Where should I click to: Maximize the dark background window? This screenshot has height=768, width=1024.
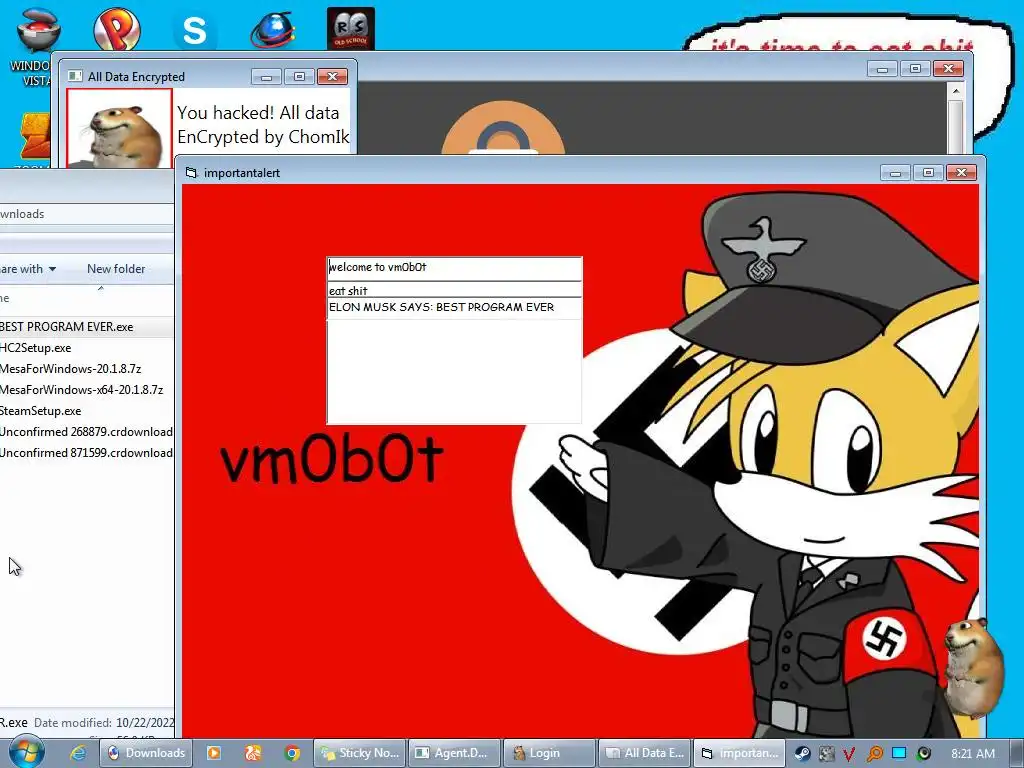click(916, 69)
